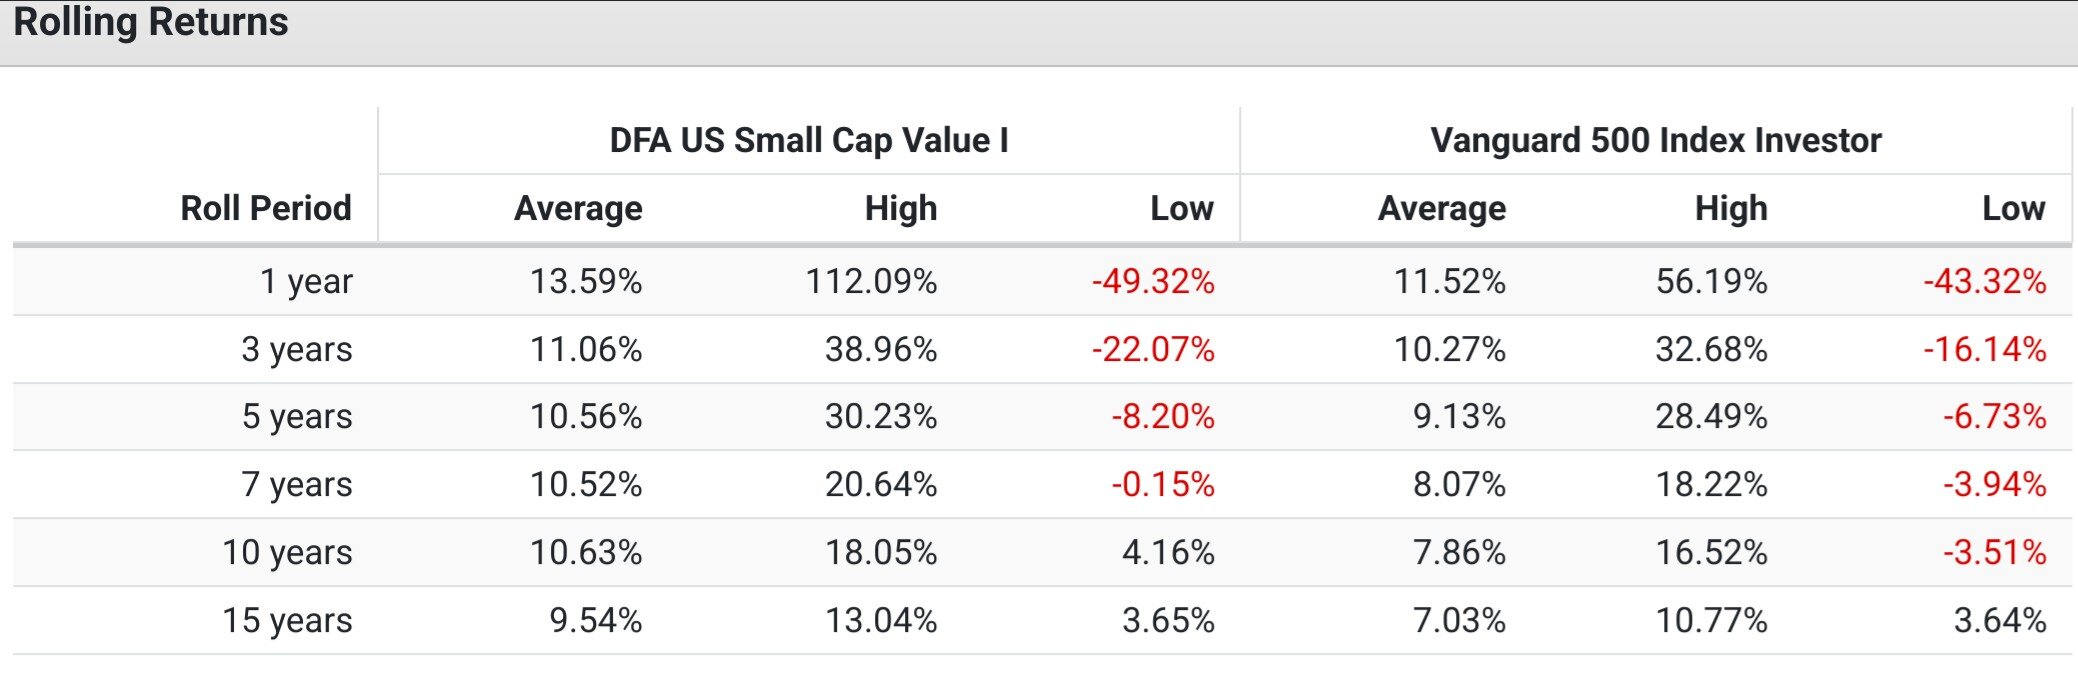Click the Average header under DFA fund
Screen dimensions: 2078x678
point(578,208)
